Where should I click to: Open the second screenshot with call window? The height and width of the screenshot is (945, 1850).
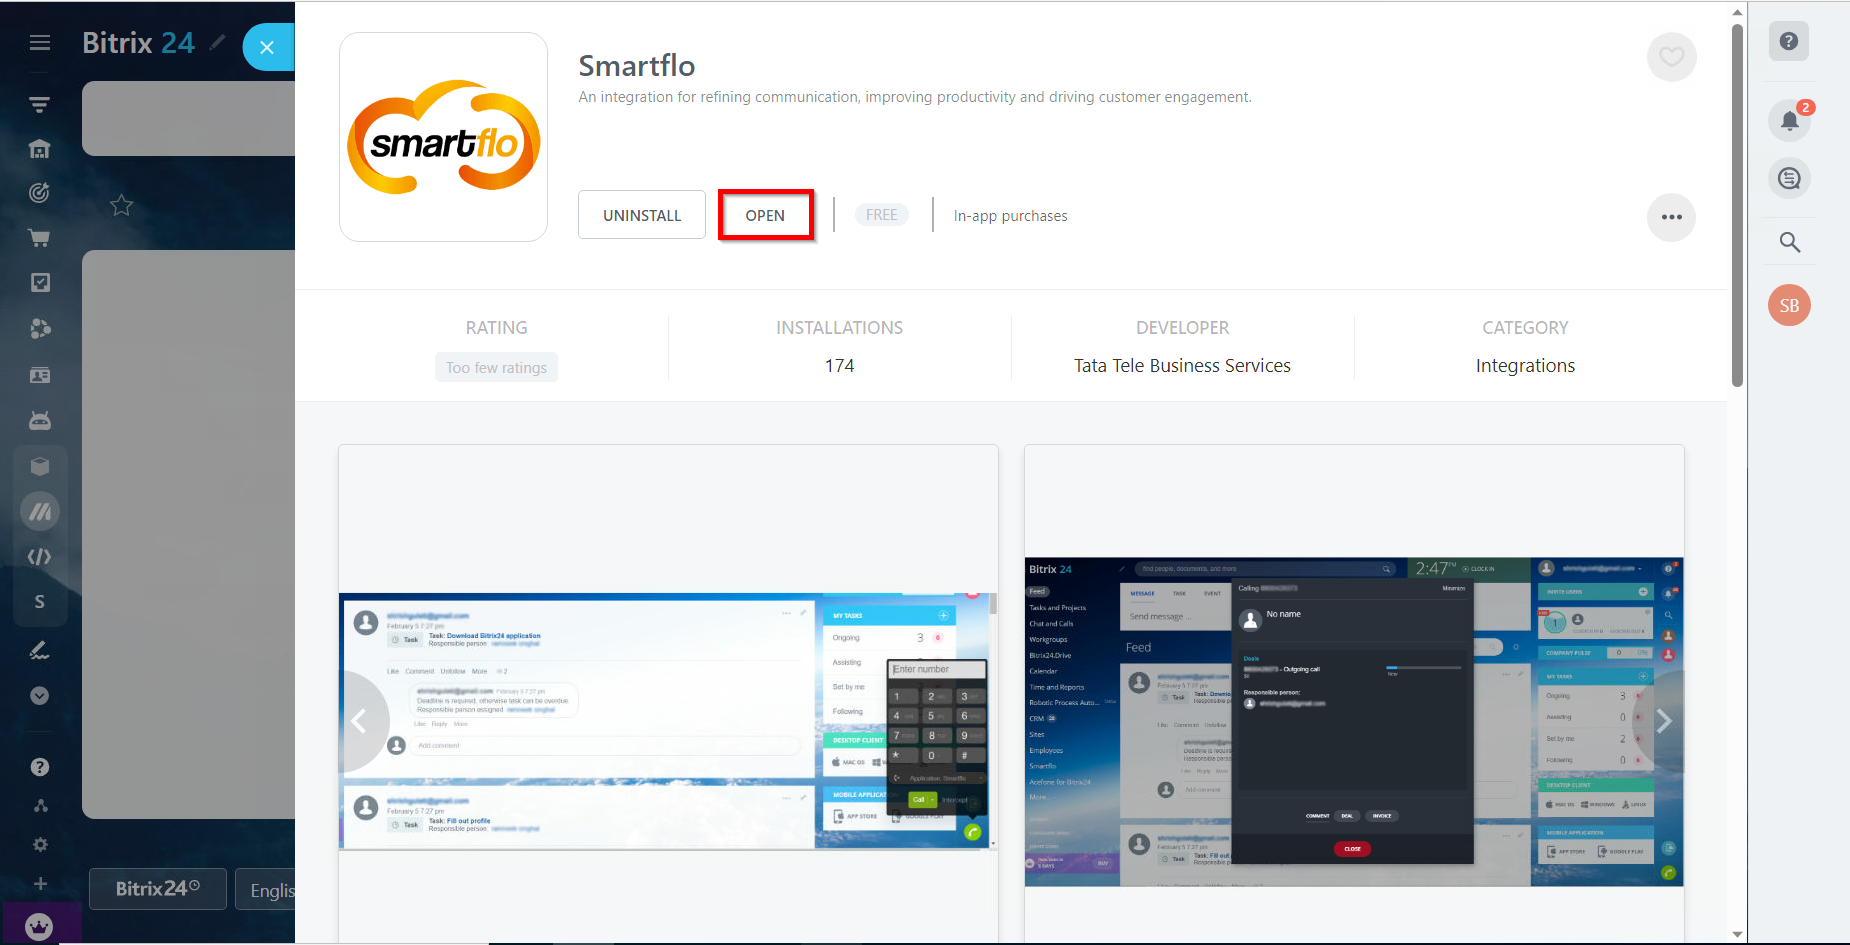(x=1354, y=722)
